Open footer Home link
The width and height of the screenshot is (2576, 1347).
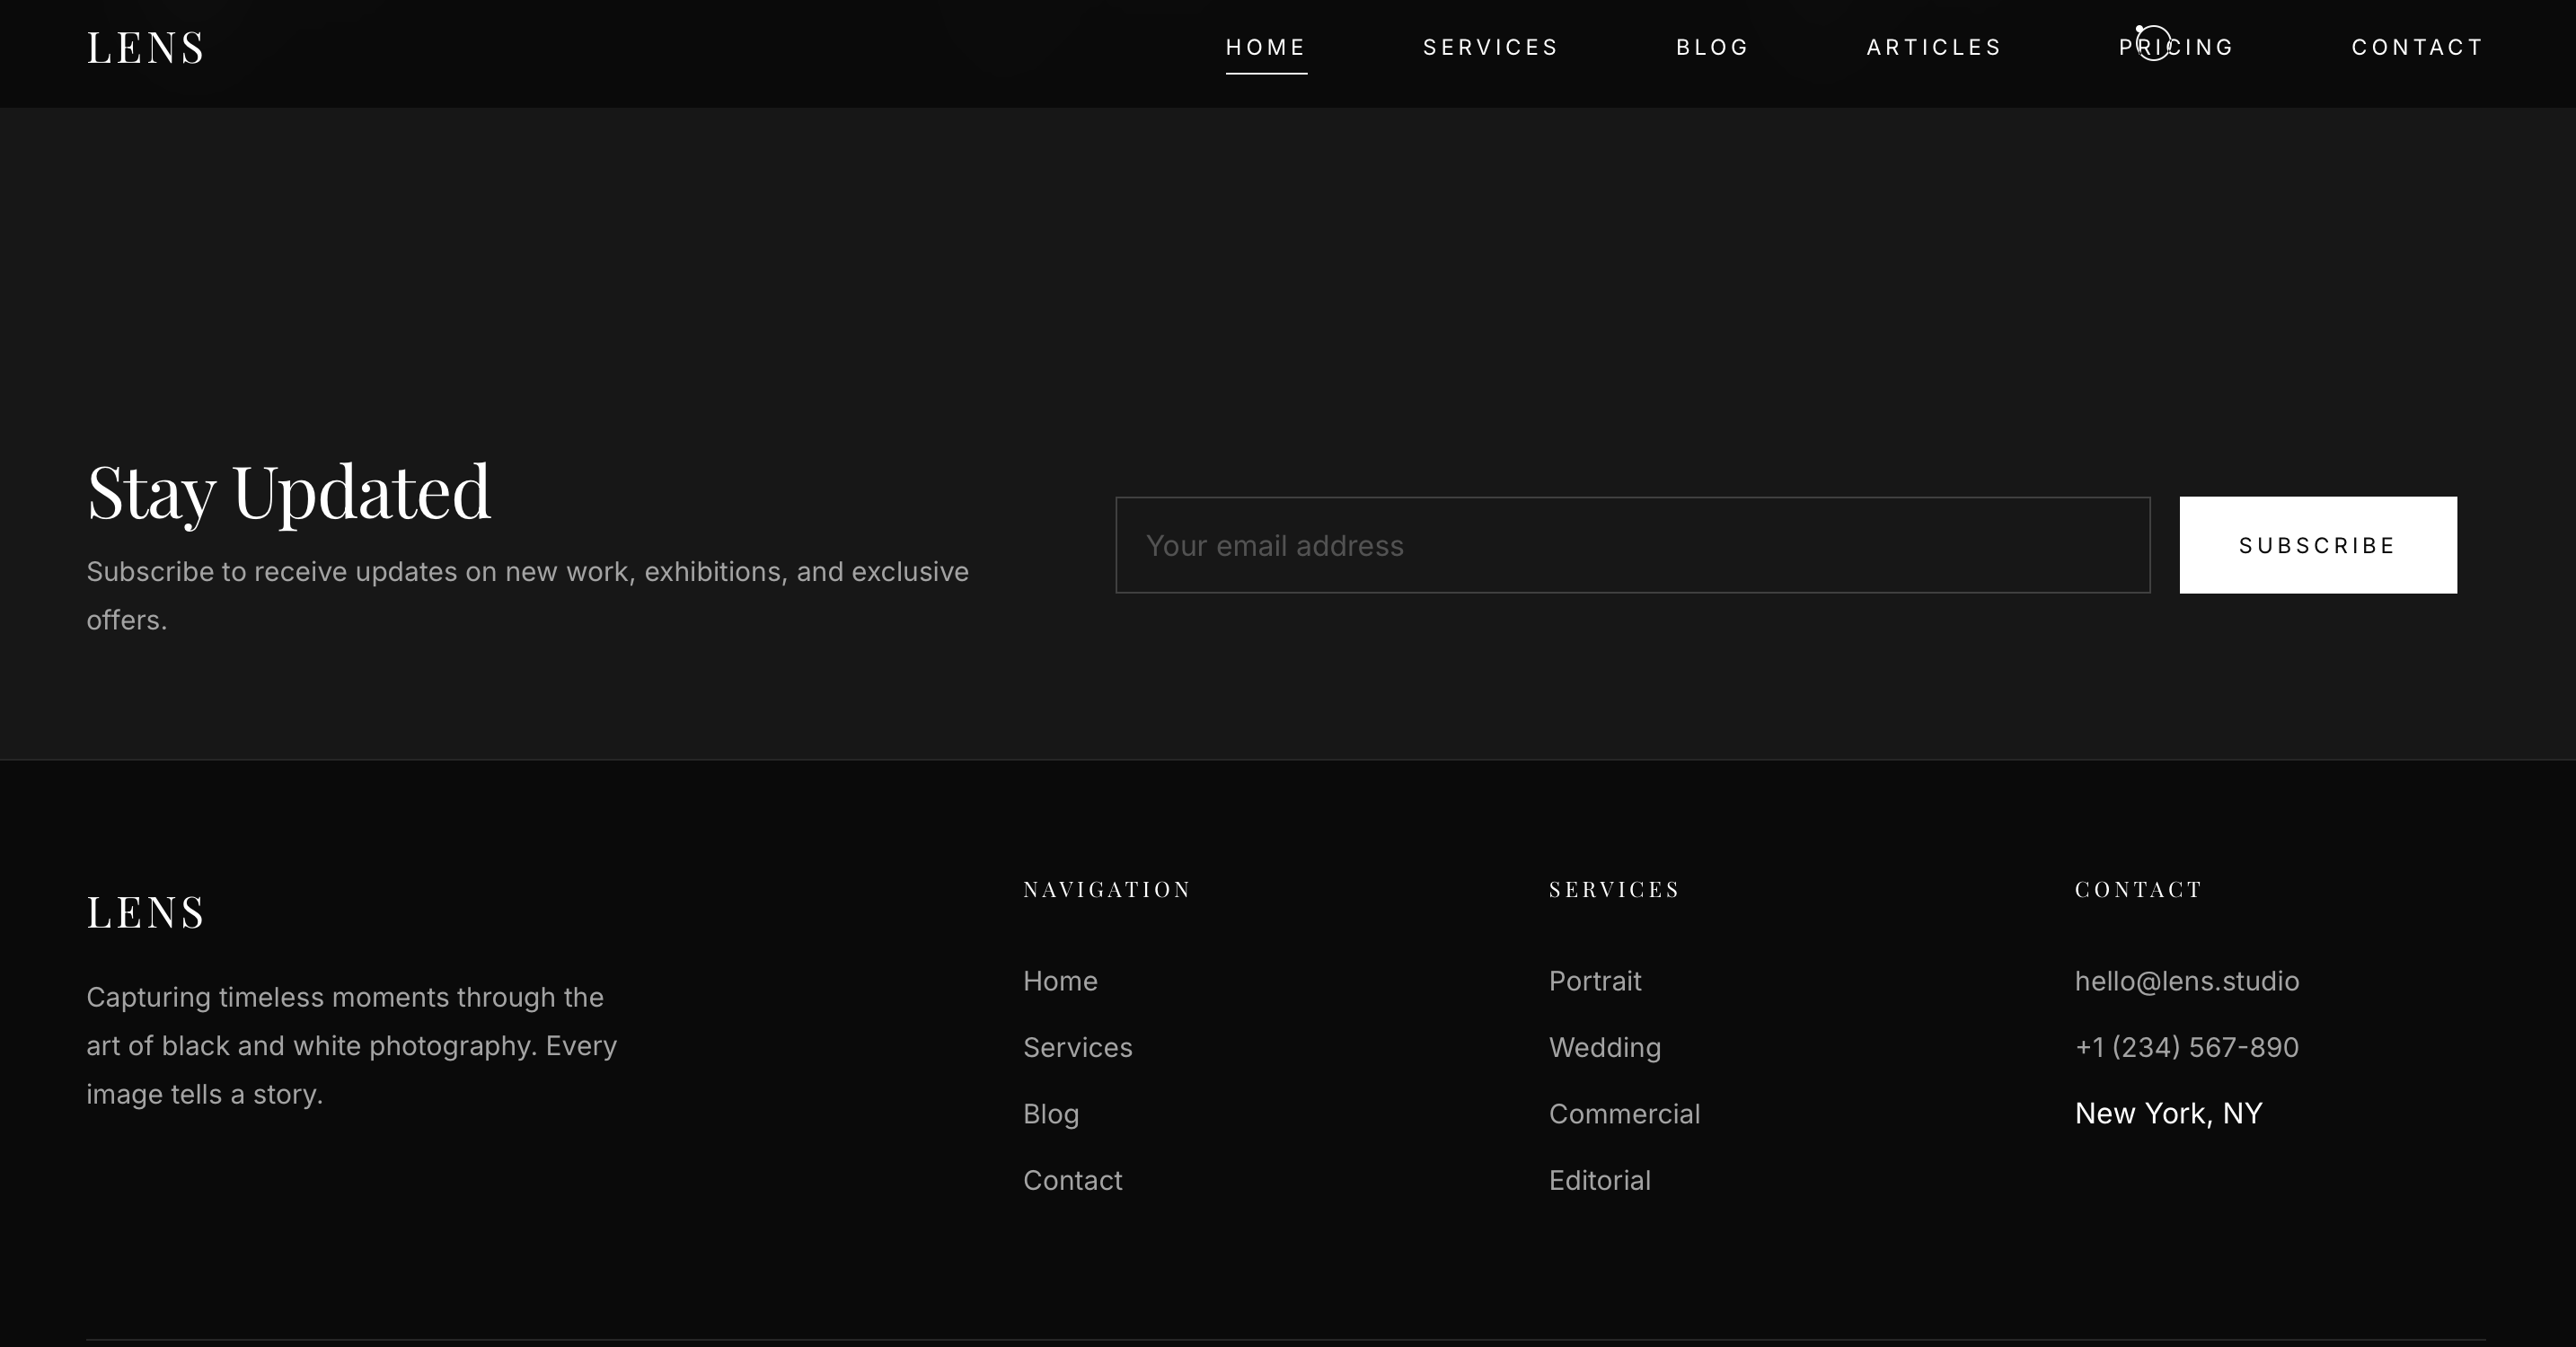[1060, 981]
